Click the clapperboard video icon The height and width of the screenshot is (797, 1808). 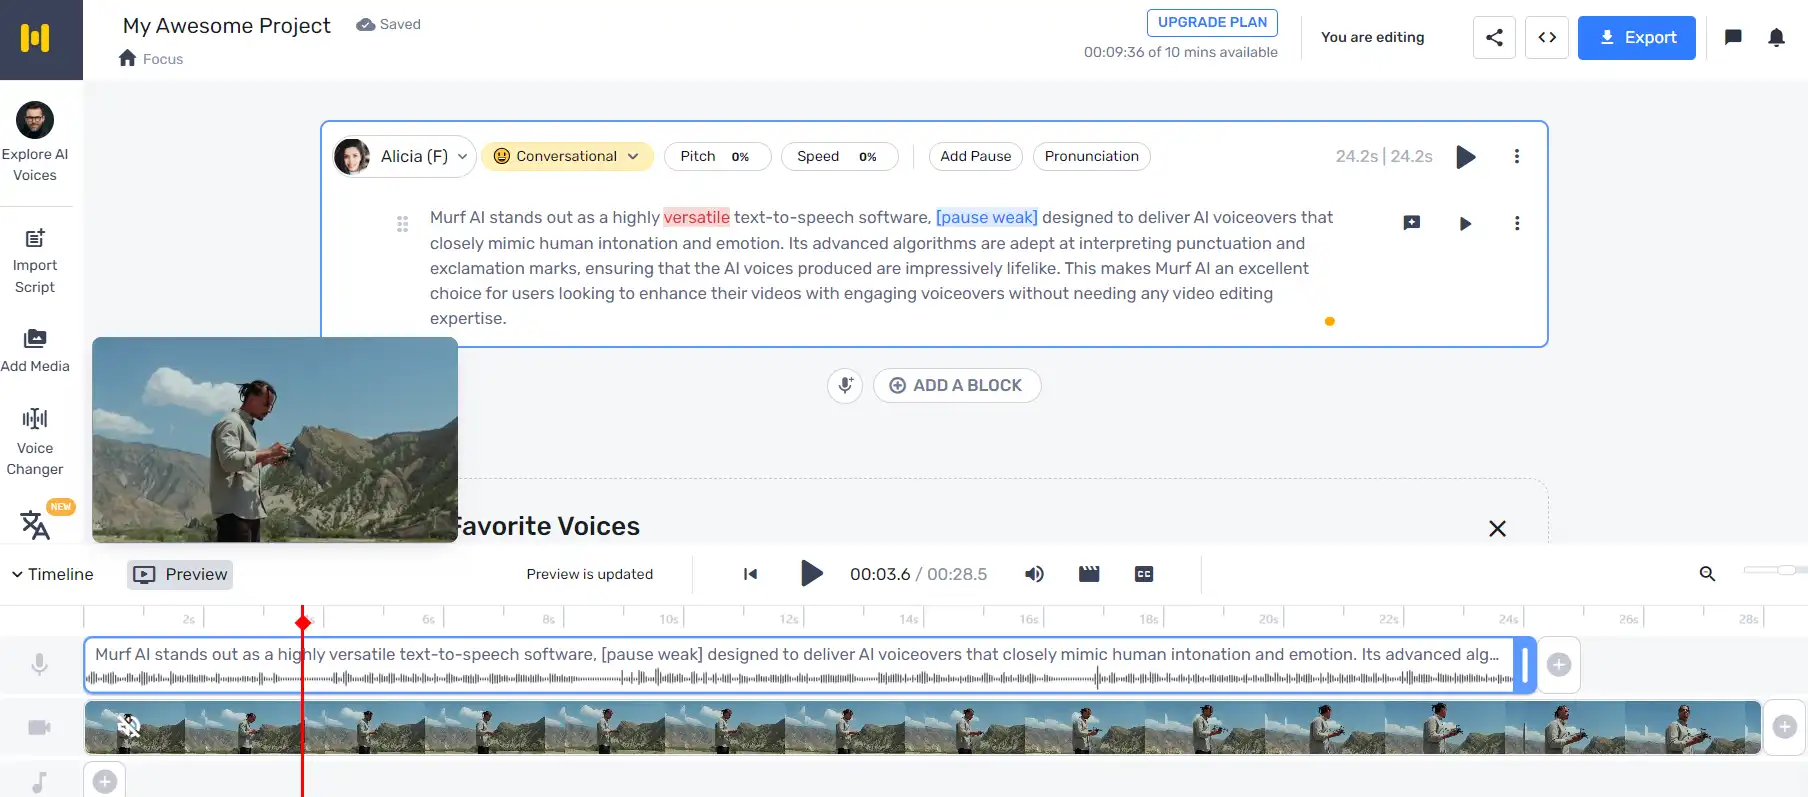(1089, 574)
